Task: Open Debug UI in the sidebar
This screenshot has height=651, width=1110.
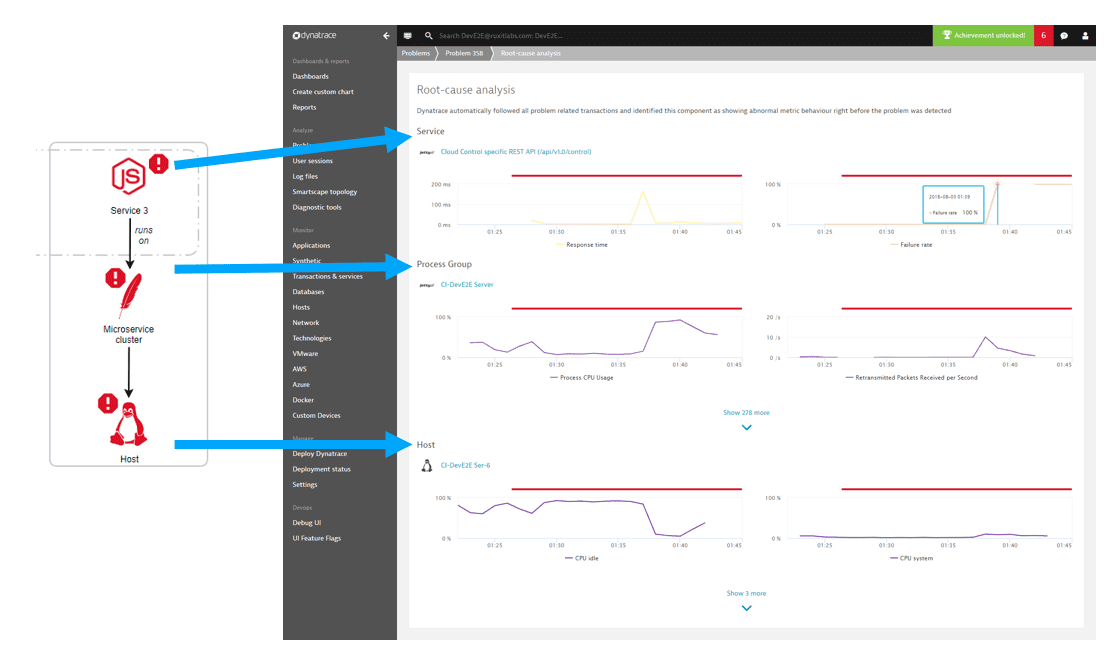Action: click(307, 523)
